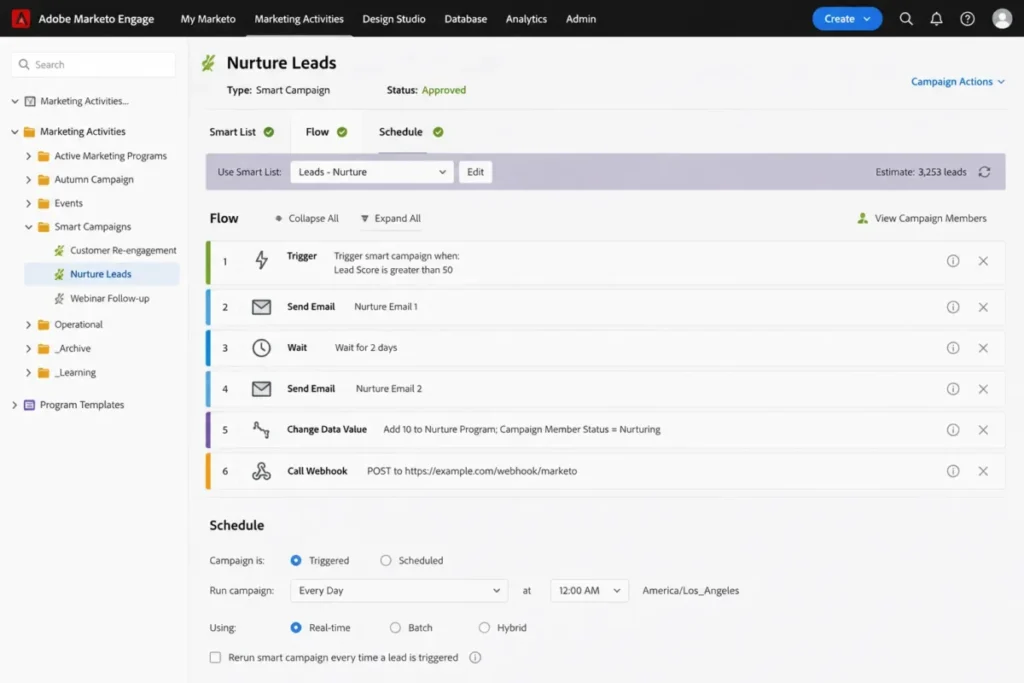Click the Trigger lightning bolt icon
Viewport: 1024px width, 683px height.
point(261,261)
